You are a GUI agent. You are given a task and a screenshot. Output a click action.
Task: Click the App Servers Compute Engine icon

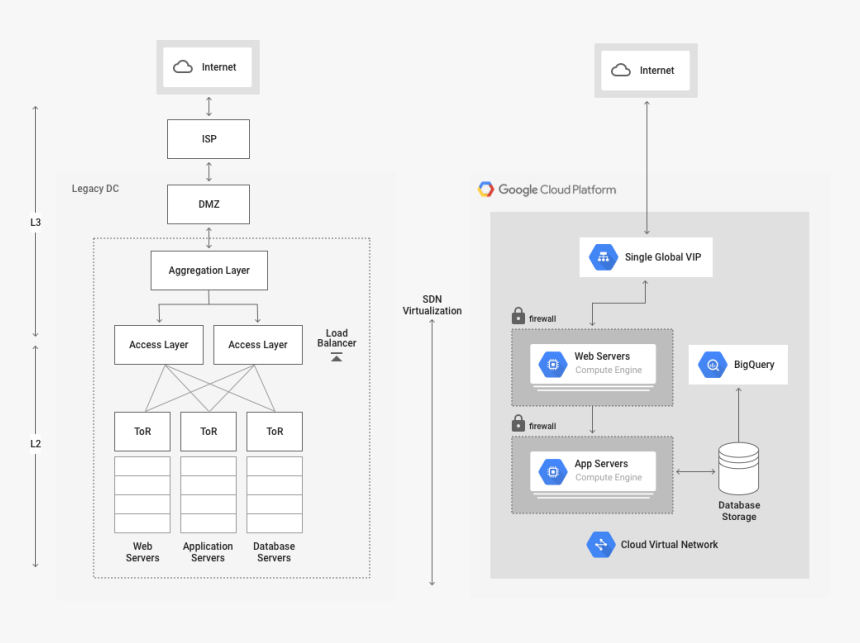click(x=553, y=472)
